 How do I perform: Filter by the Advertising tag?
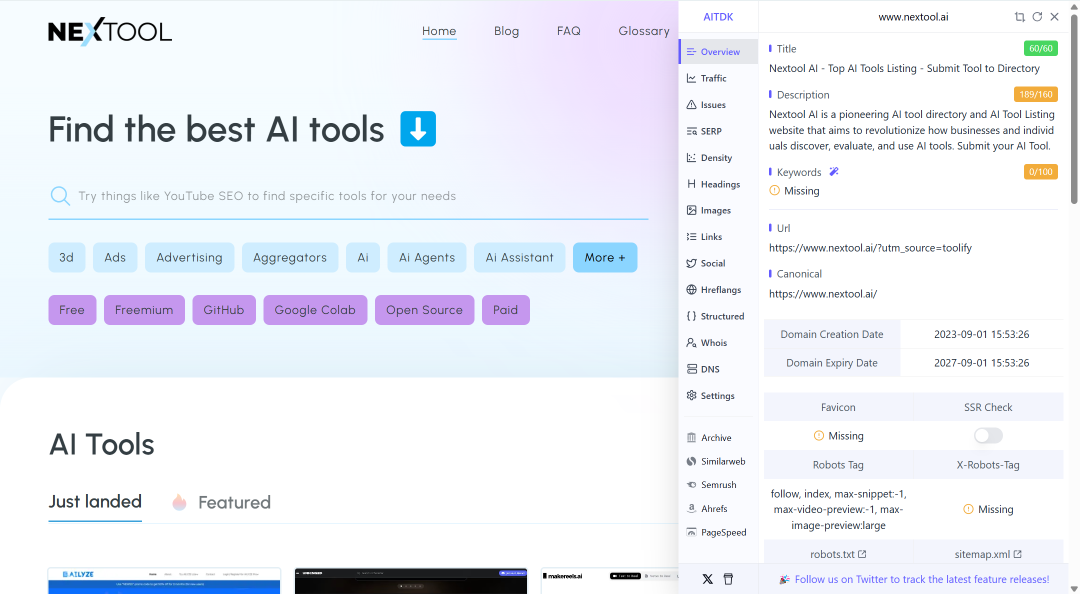tap(189, 257)
